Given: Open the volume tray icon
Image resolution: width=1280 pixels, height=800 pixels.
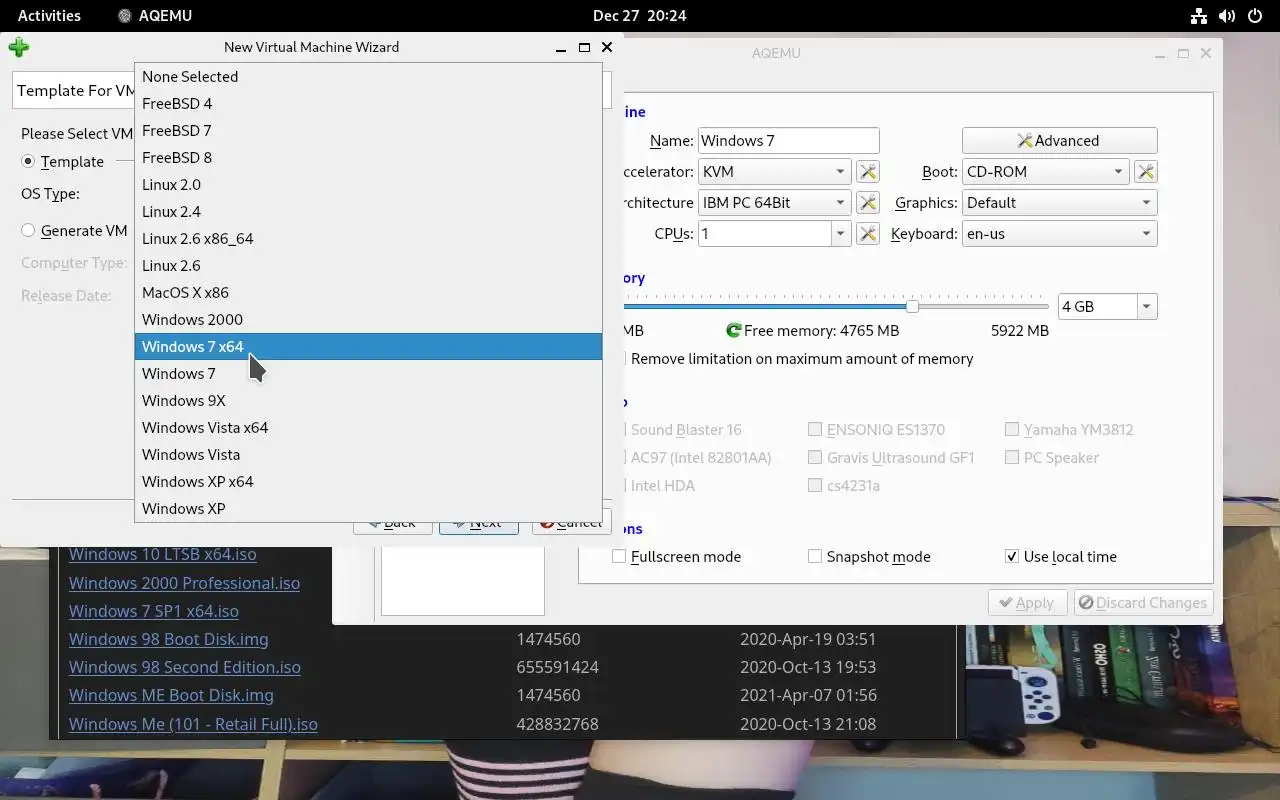Looking at the screenshot, I should coord(1227,15).
